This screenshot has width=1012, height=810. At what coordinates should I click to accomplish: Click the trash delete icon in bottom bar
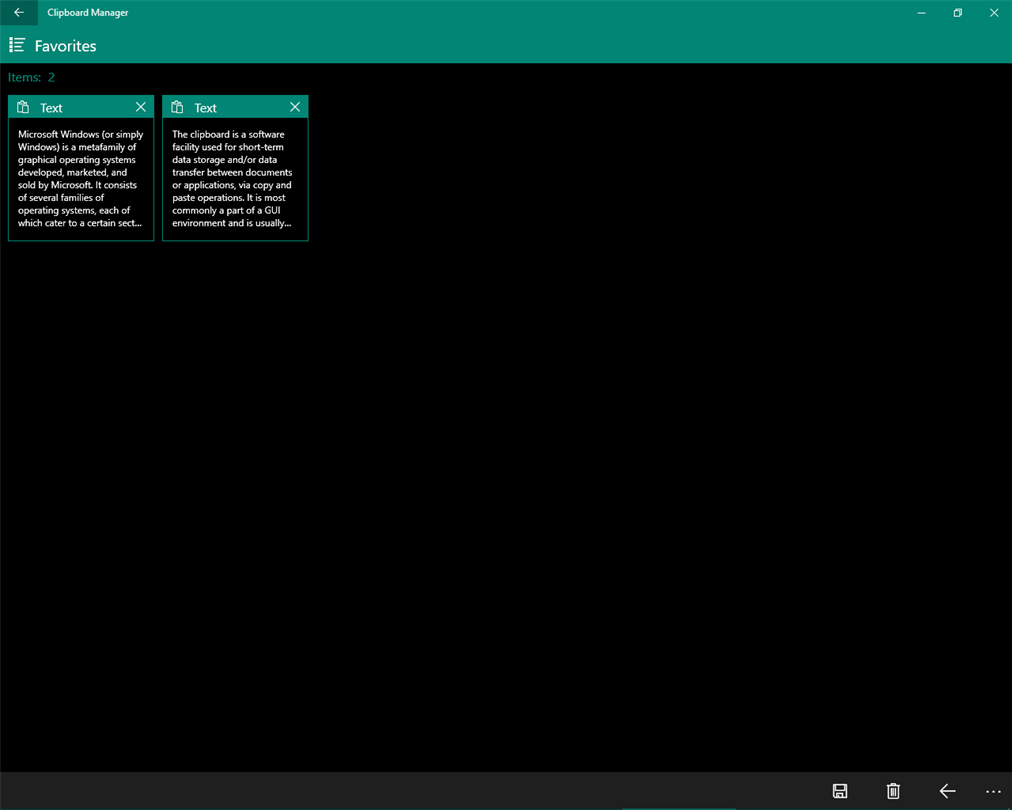point(893,791)
